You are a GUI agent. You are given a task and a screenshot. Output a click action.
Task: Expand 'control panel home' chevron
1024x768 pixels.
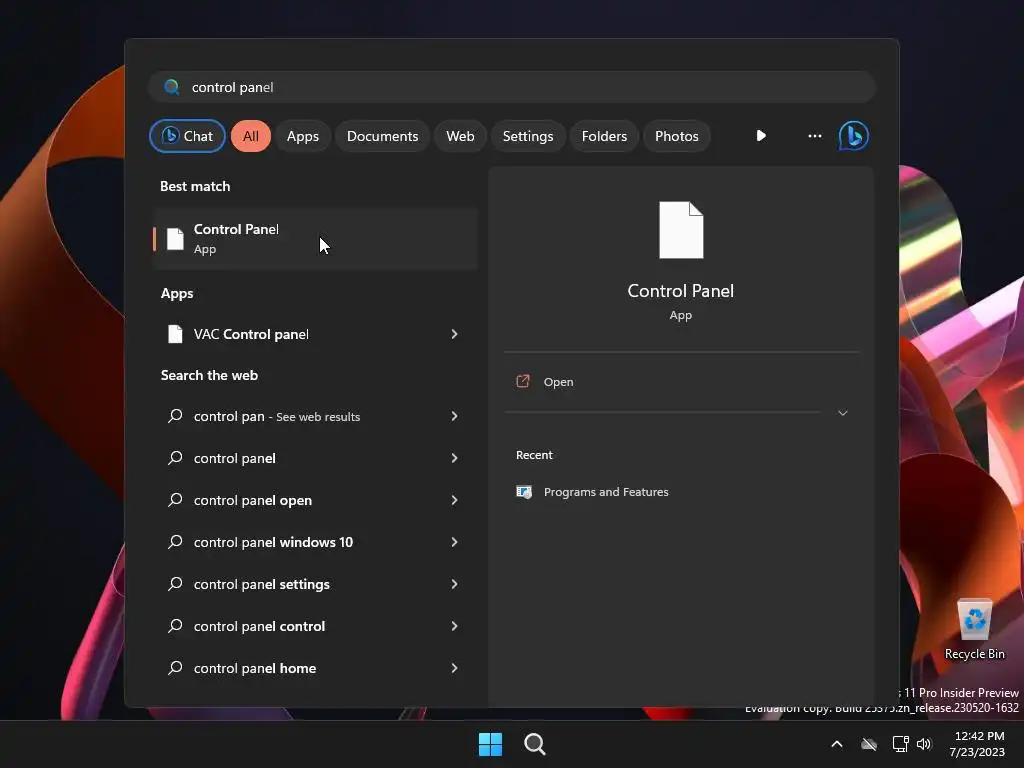click(455, 667)
